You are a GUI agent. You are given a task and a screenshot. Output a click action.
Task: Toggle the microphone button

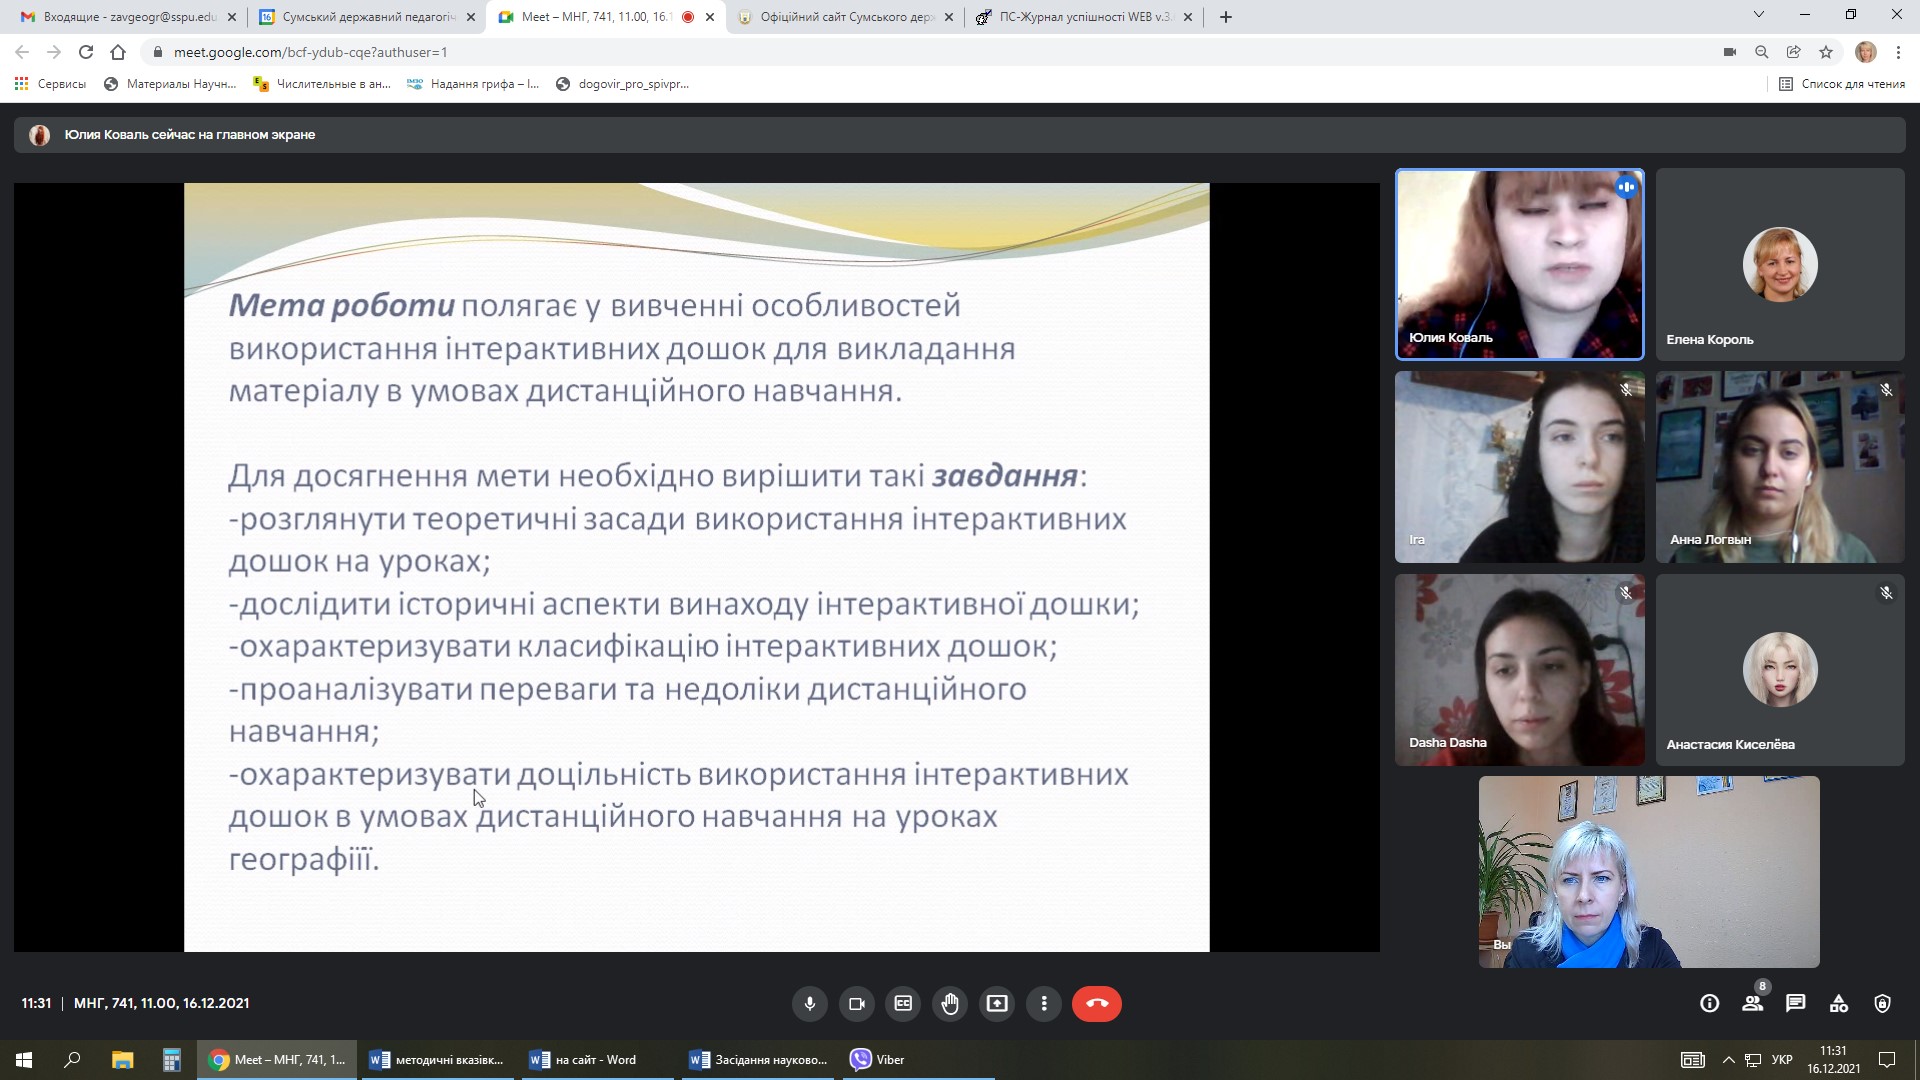tap(810, 1003)
